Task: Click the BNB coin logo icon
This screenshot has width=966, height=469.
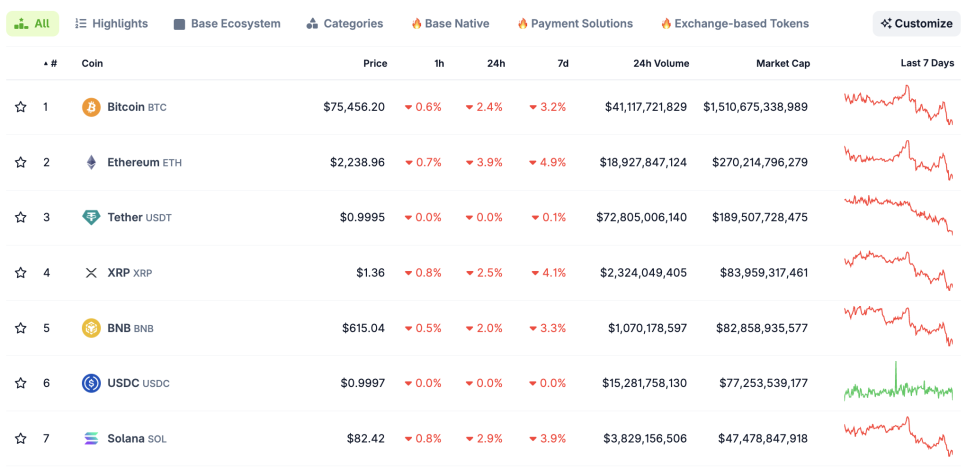Action: point(91,328)
